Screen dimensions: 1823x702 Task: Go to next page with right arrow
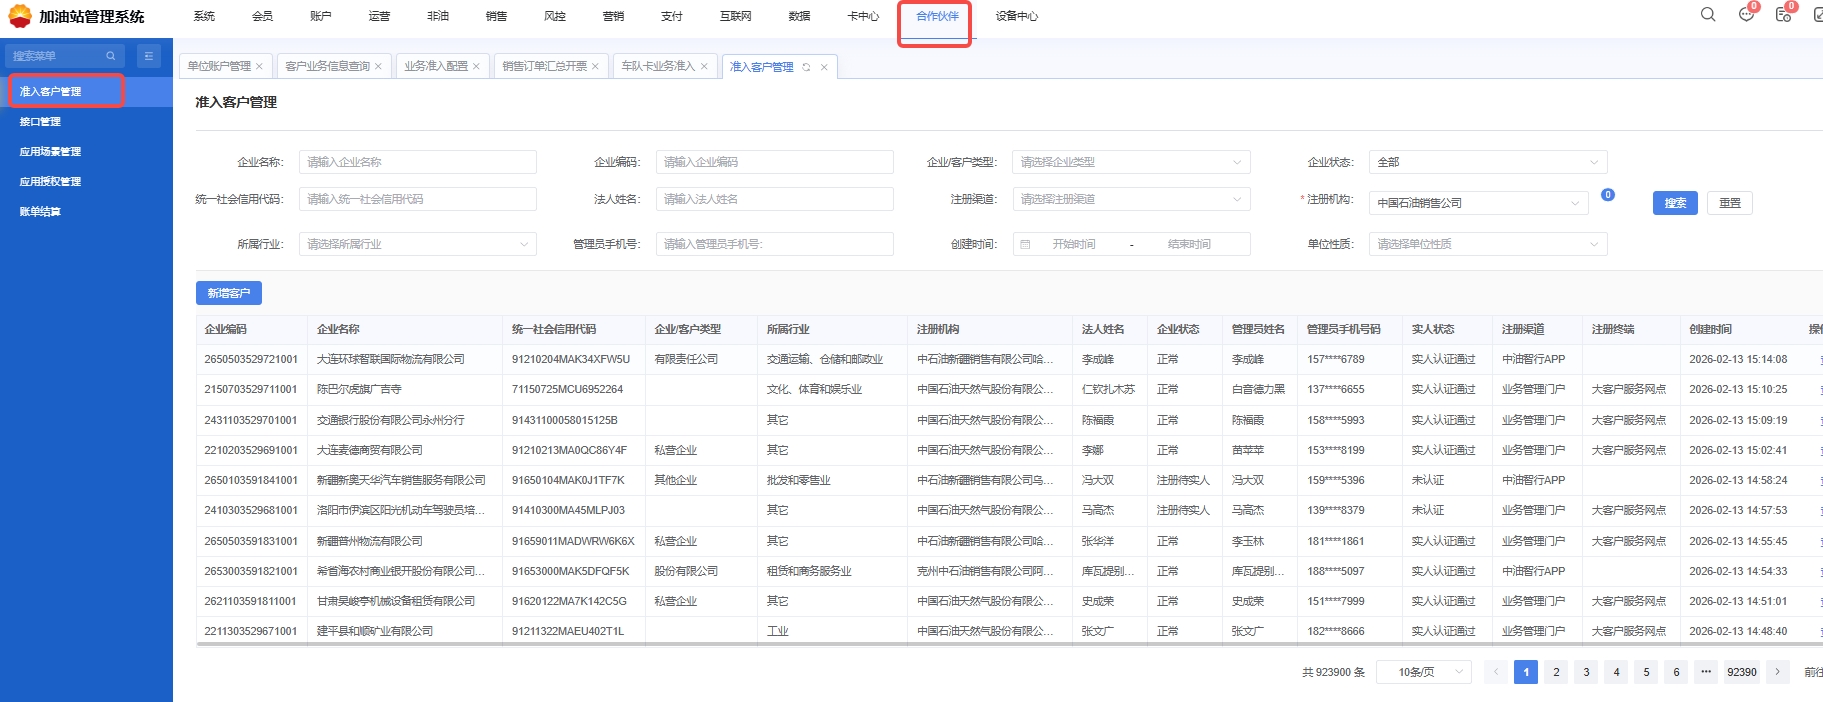[1777, 672]
